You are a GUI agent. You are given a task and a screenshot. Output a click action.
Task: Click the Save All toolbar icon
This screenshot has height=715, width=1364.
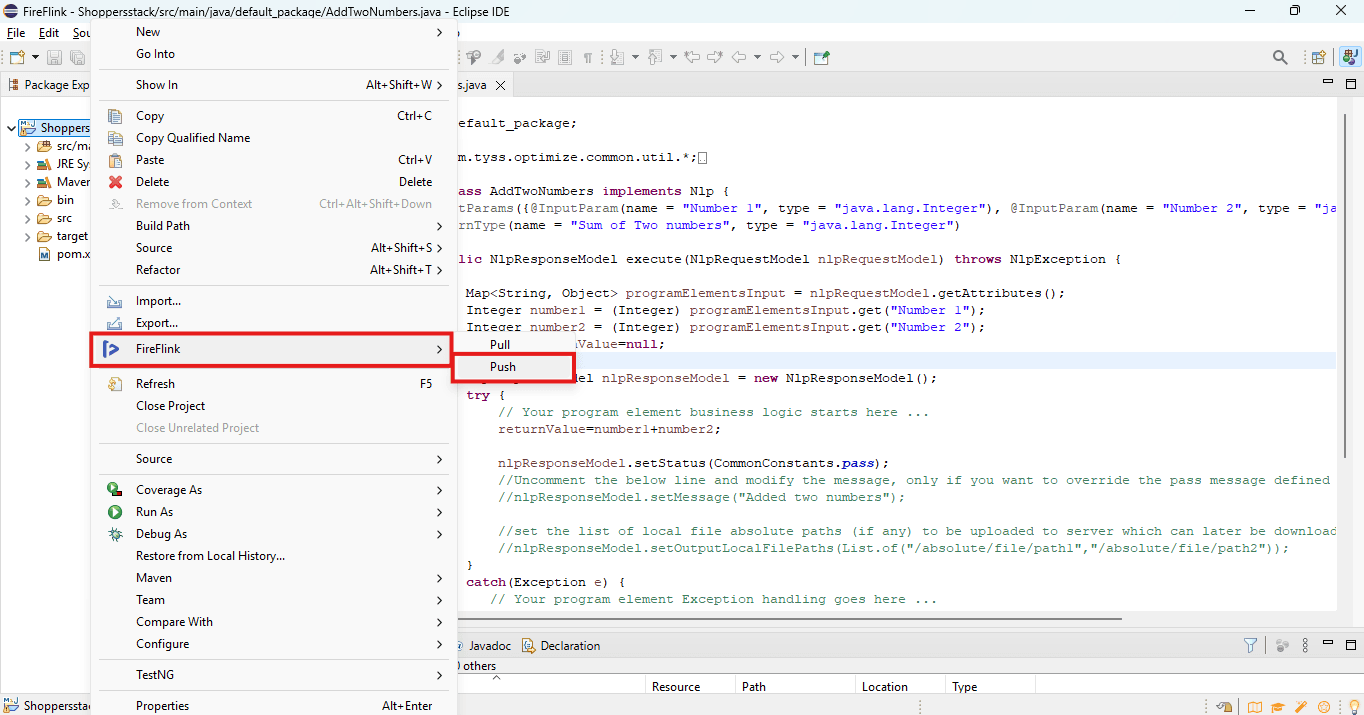click(77, 57)
